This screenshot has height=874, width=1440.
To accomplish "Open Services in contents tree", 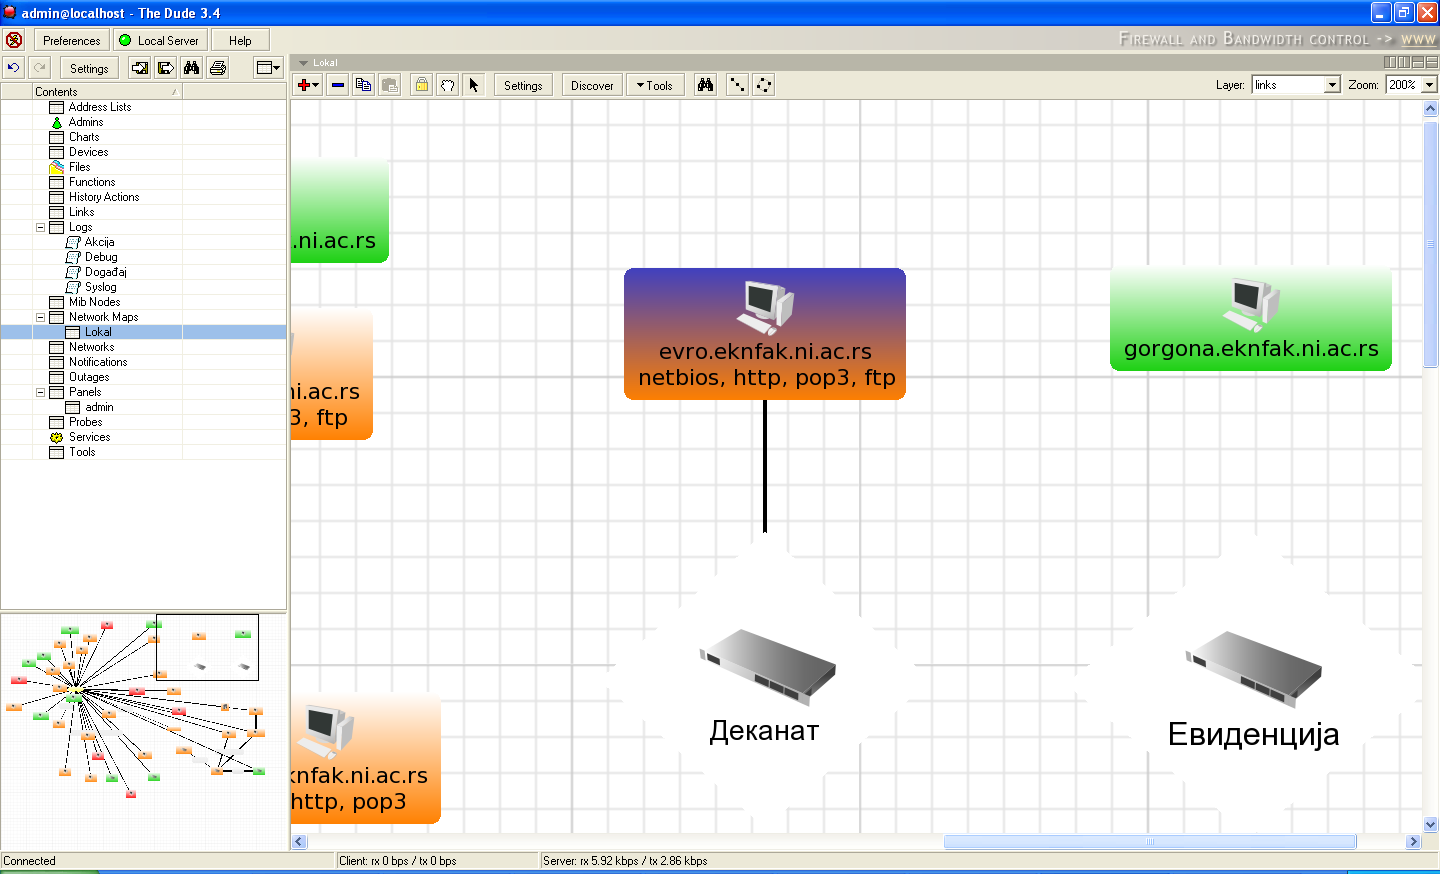I will point(89,437).
